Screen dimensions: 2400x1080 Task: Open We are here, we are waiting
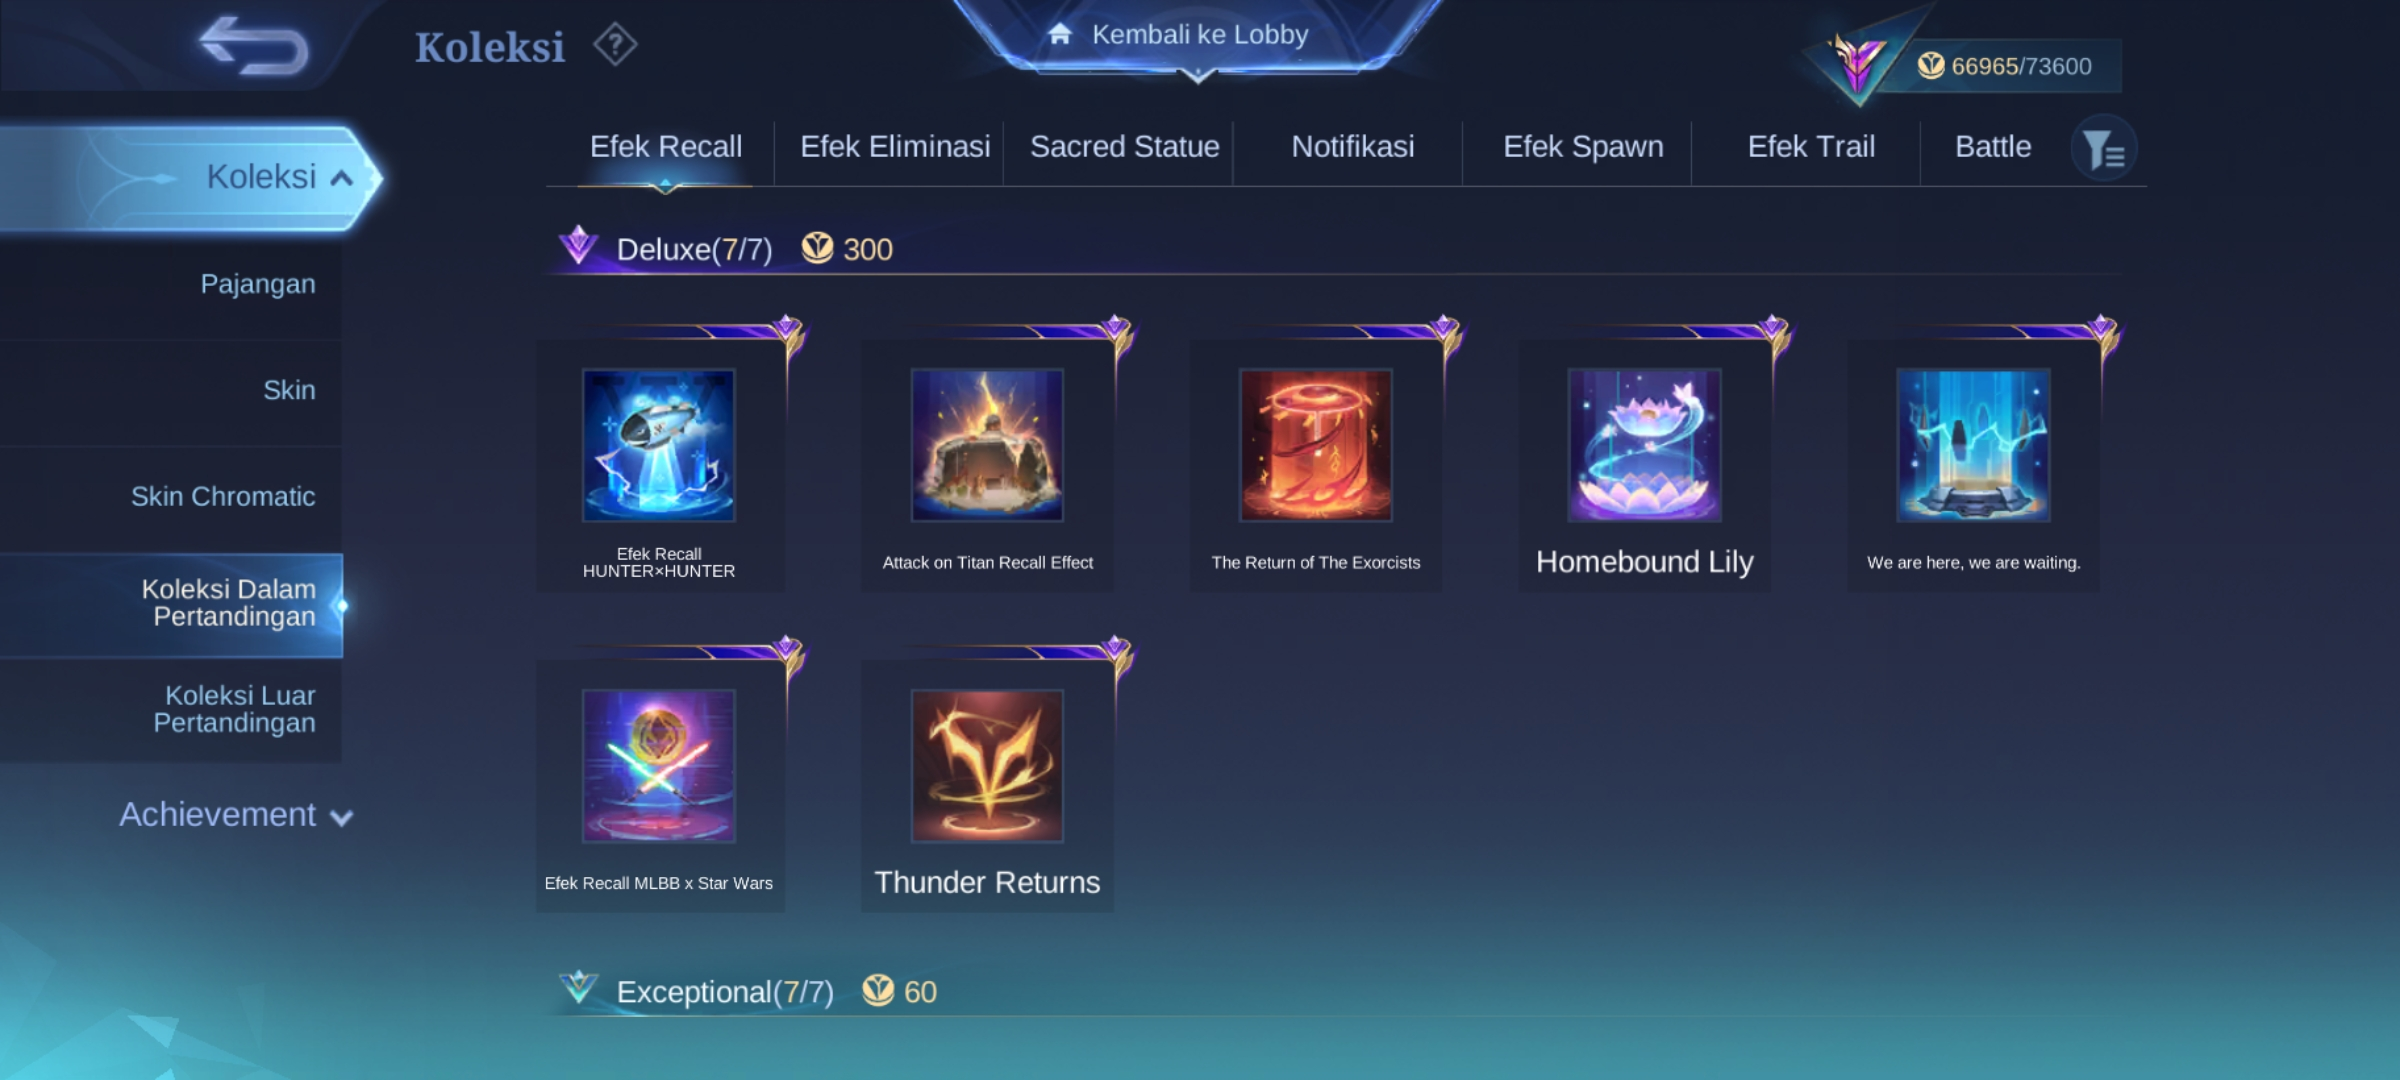coord(1973,466)
